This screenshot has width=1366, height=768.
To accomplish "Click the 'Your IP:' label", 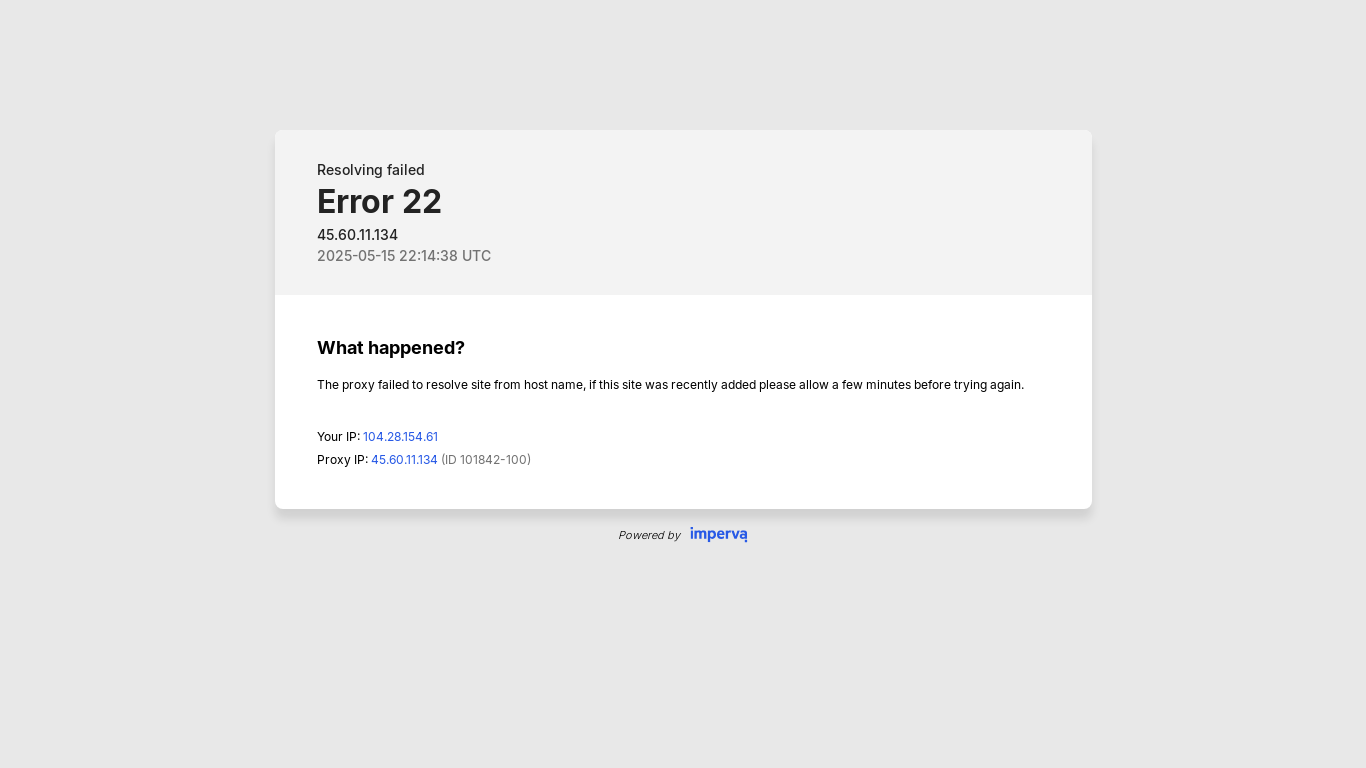I will coord(338,437).
